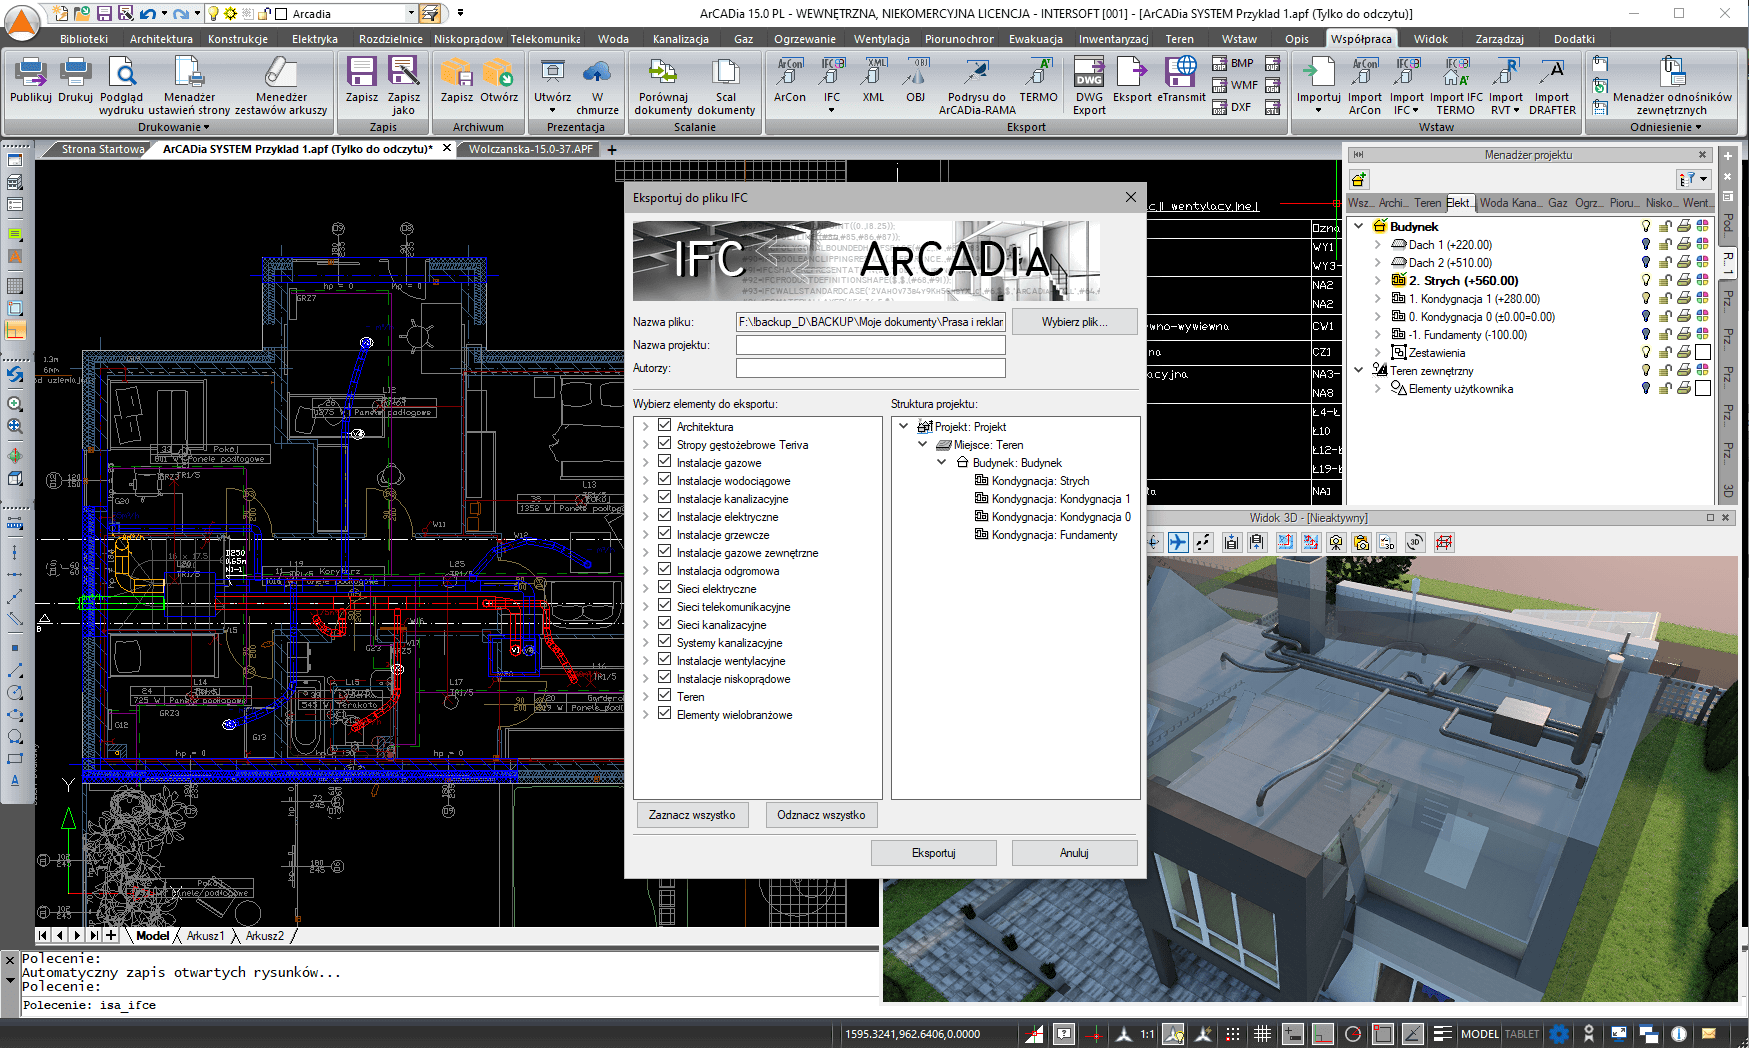Screen dimensions: 1749x1048
Task: Expand Instalacje wodociągowe tree row
Action: (x=646, y=481)
